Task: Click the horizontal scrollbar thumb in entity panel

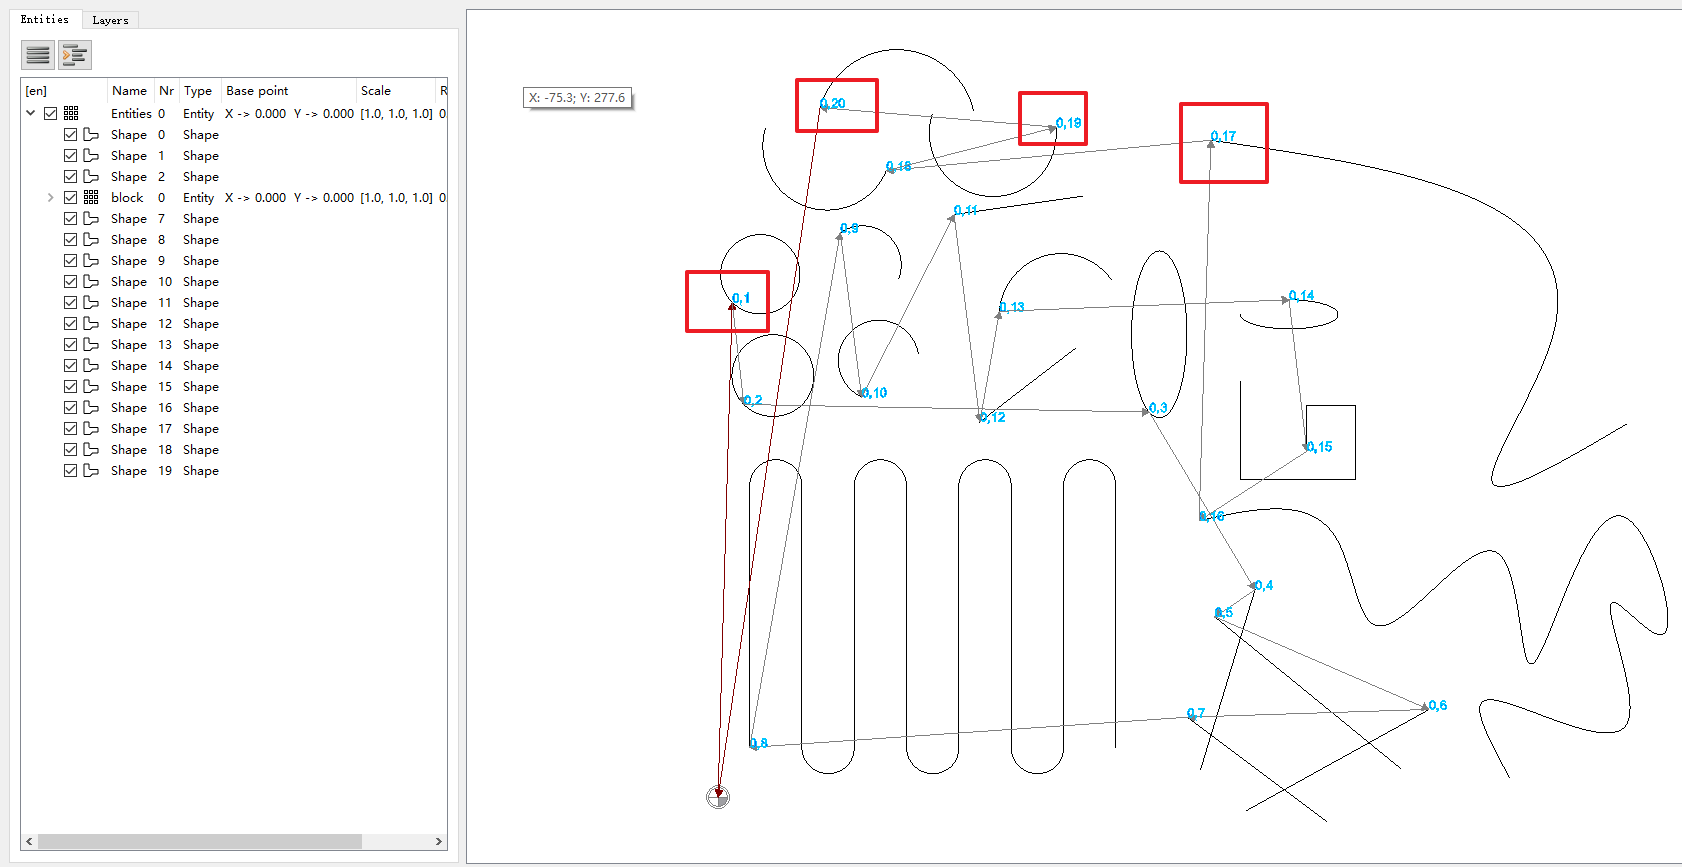Action: (200, 842)
